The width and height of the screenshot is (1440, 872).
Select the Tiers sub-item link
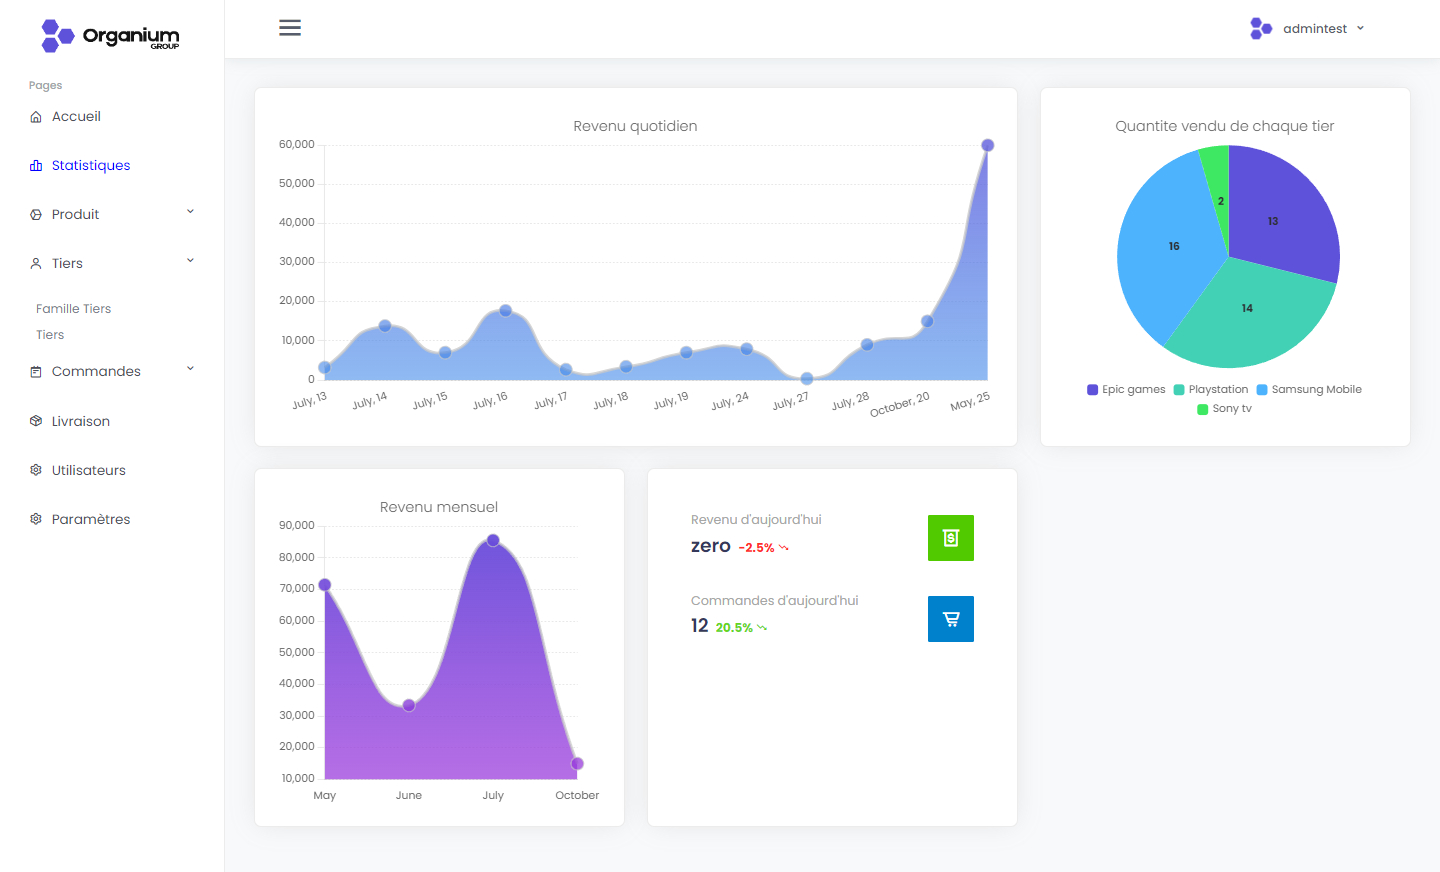point(50,335)
